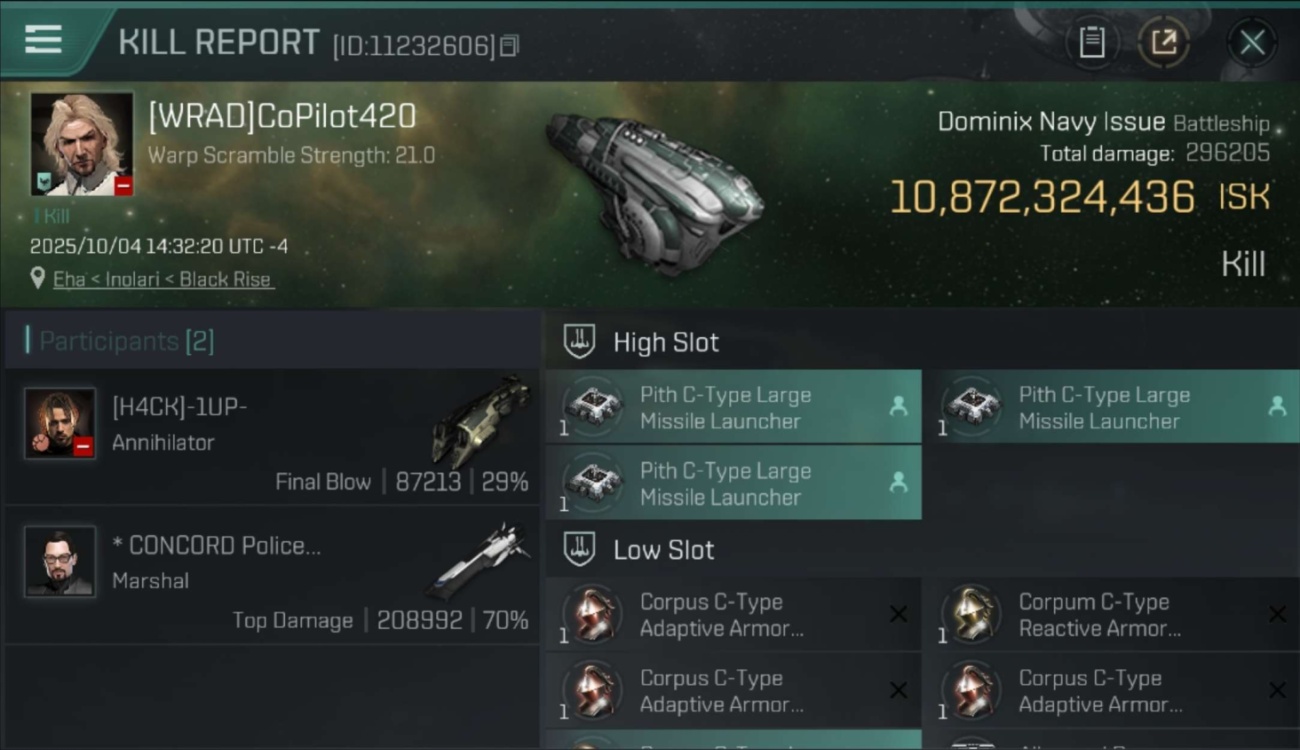Click the Corpum C-Type Reactive Armor icon
Image resolution: width=1300 pixels, height=750 pixels.
(967, 614)
